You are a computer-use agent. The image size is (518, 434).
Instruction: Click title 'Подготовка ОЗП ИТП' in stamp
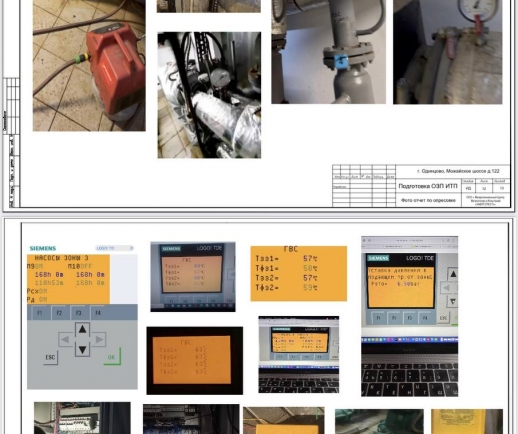click(x=428, y=186)
